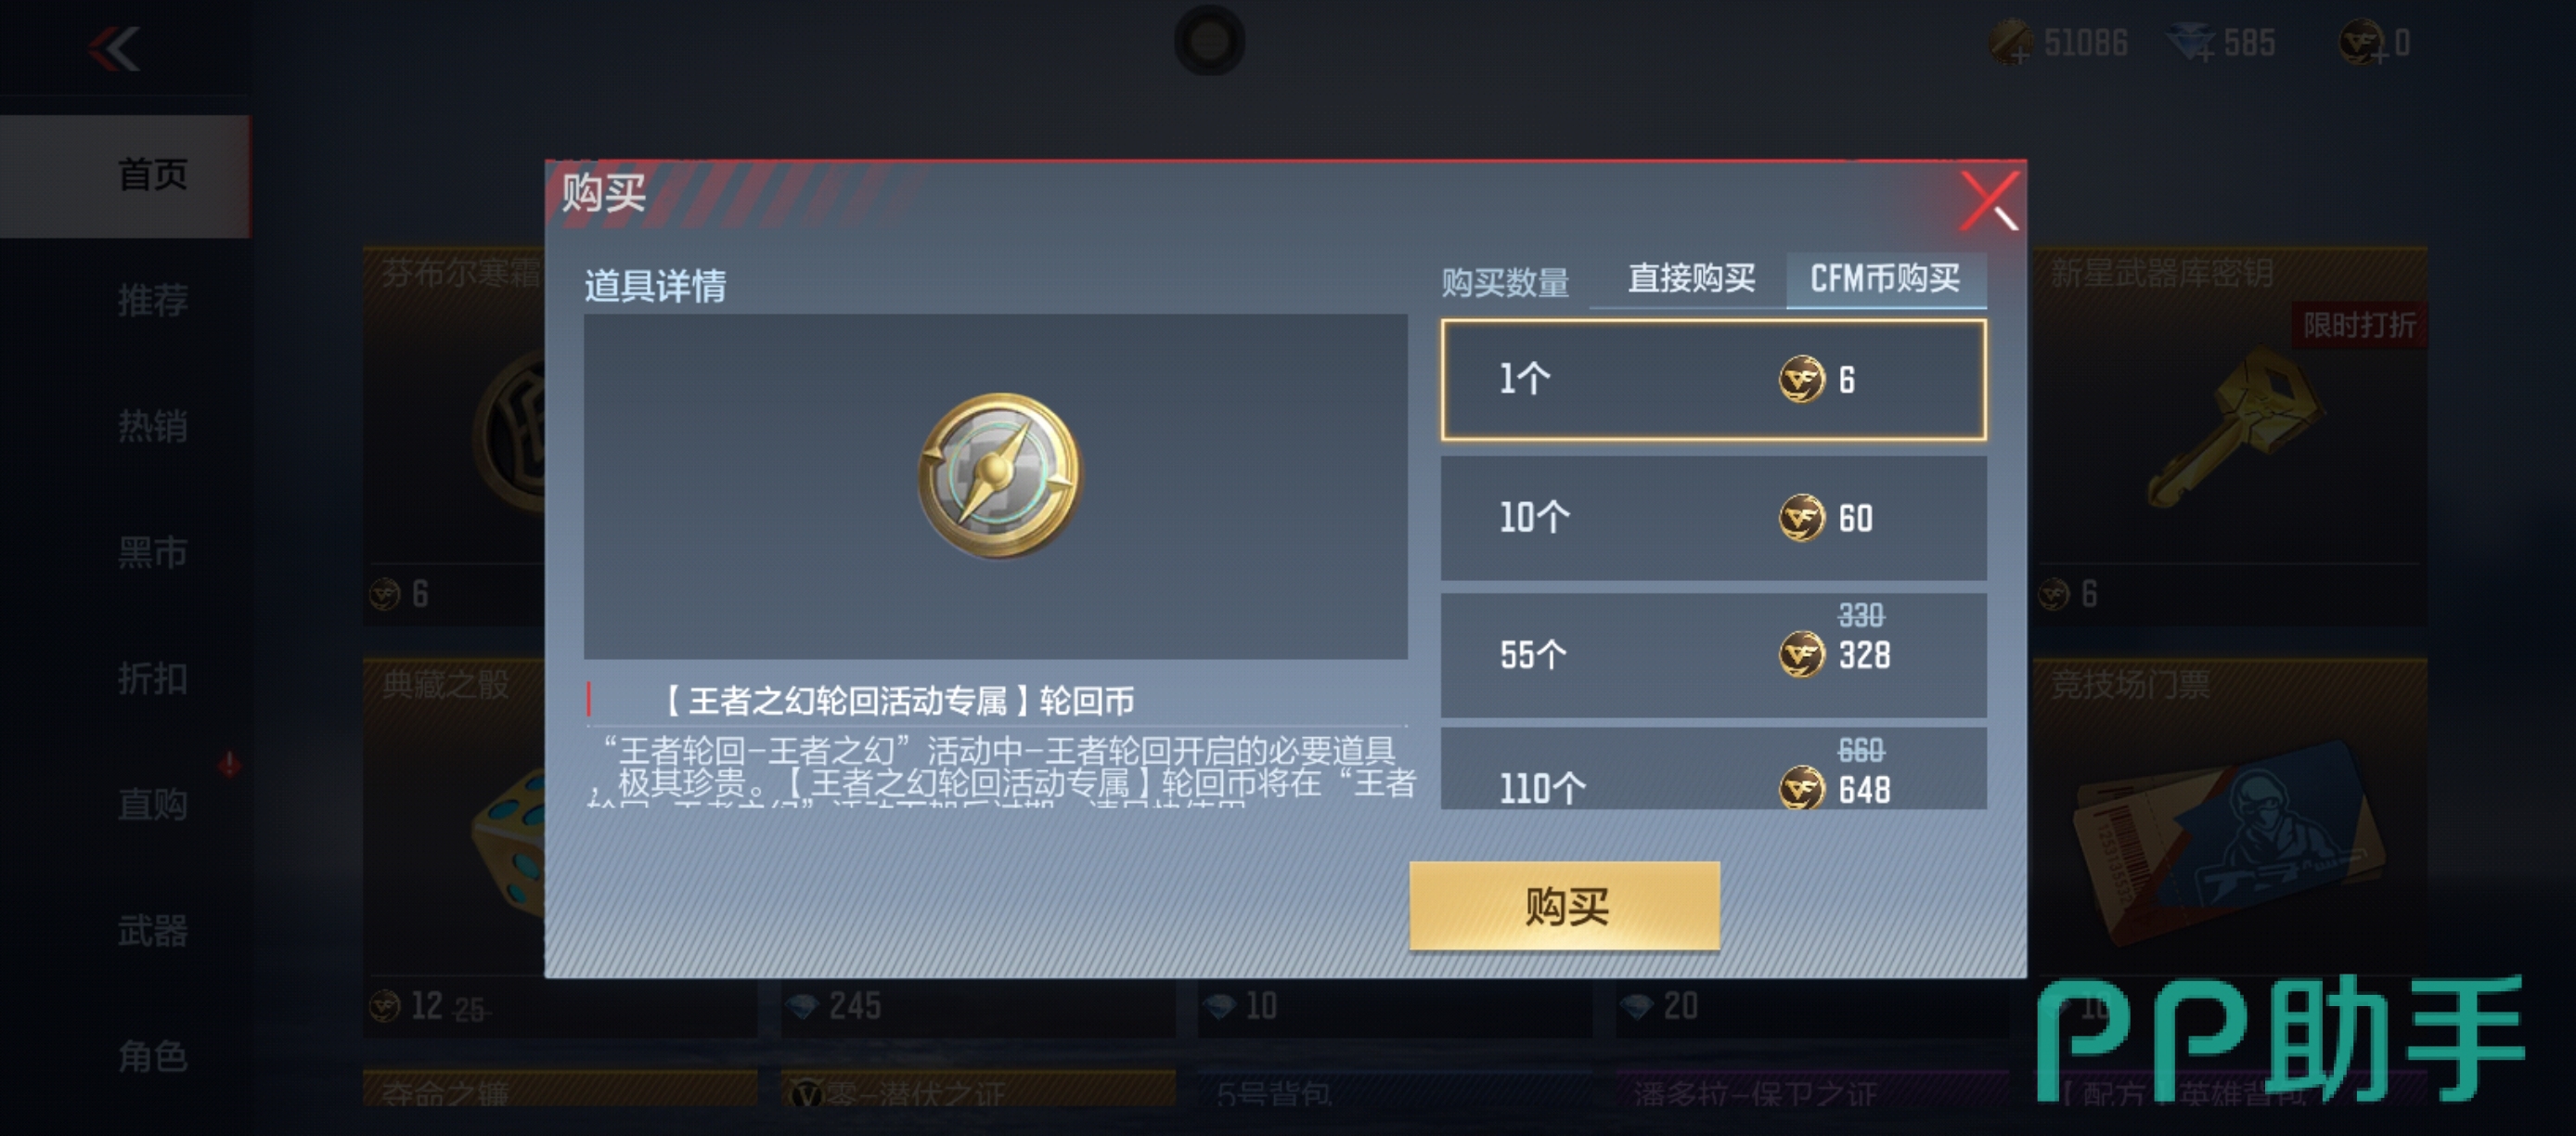This screenshot has height=1136, width=2576.
Task: Select the 10个 for 60 option
Action: tap(1713, 518)
